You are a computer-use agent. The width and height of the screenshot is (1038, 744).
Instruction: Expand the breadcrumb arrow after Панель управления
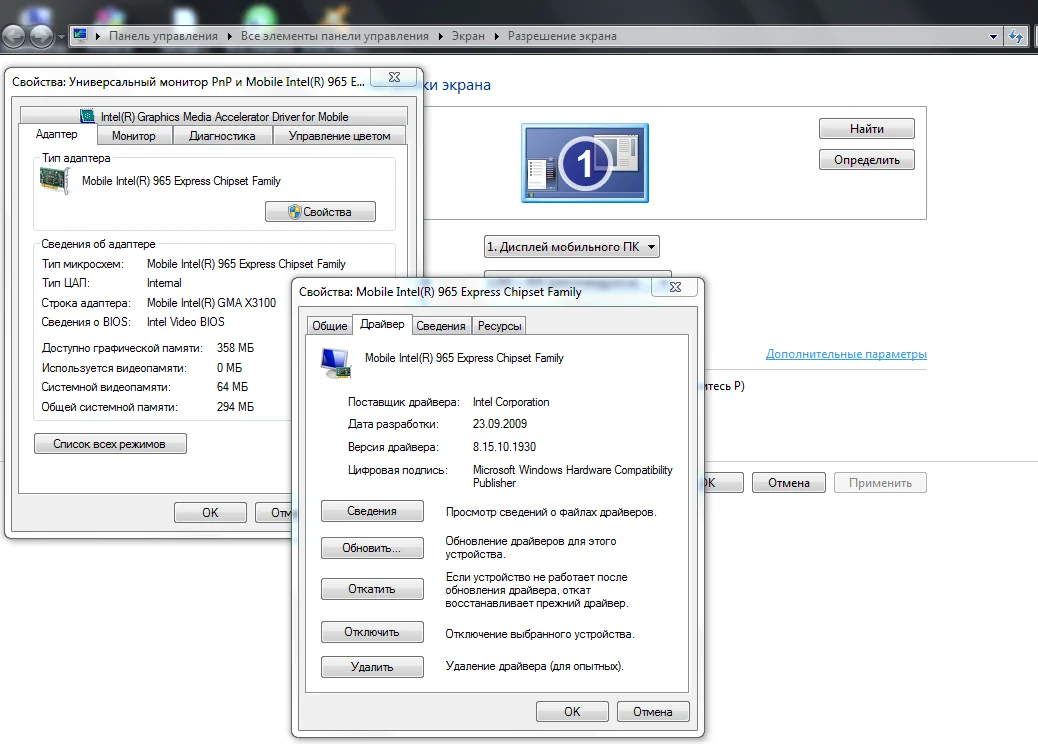229,36
